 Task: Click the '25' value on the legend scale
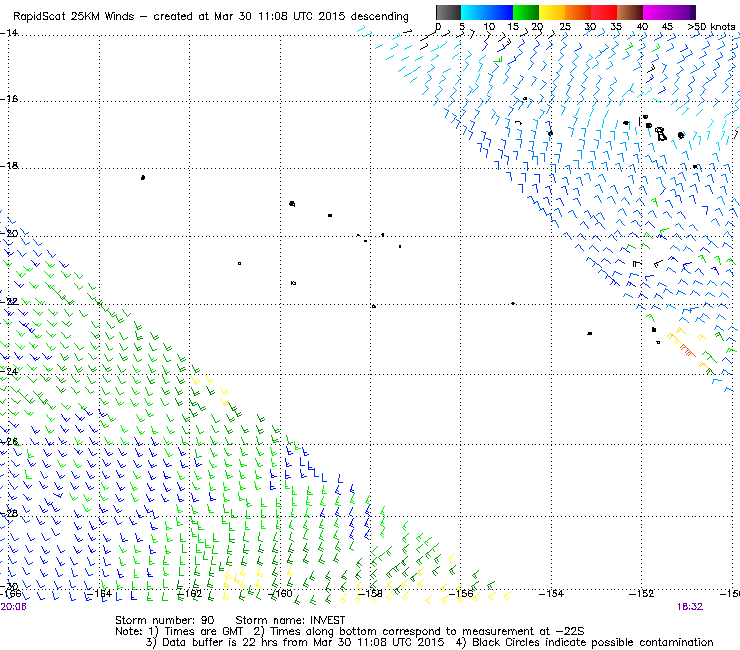click(565, 27)
